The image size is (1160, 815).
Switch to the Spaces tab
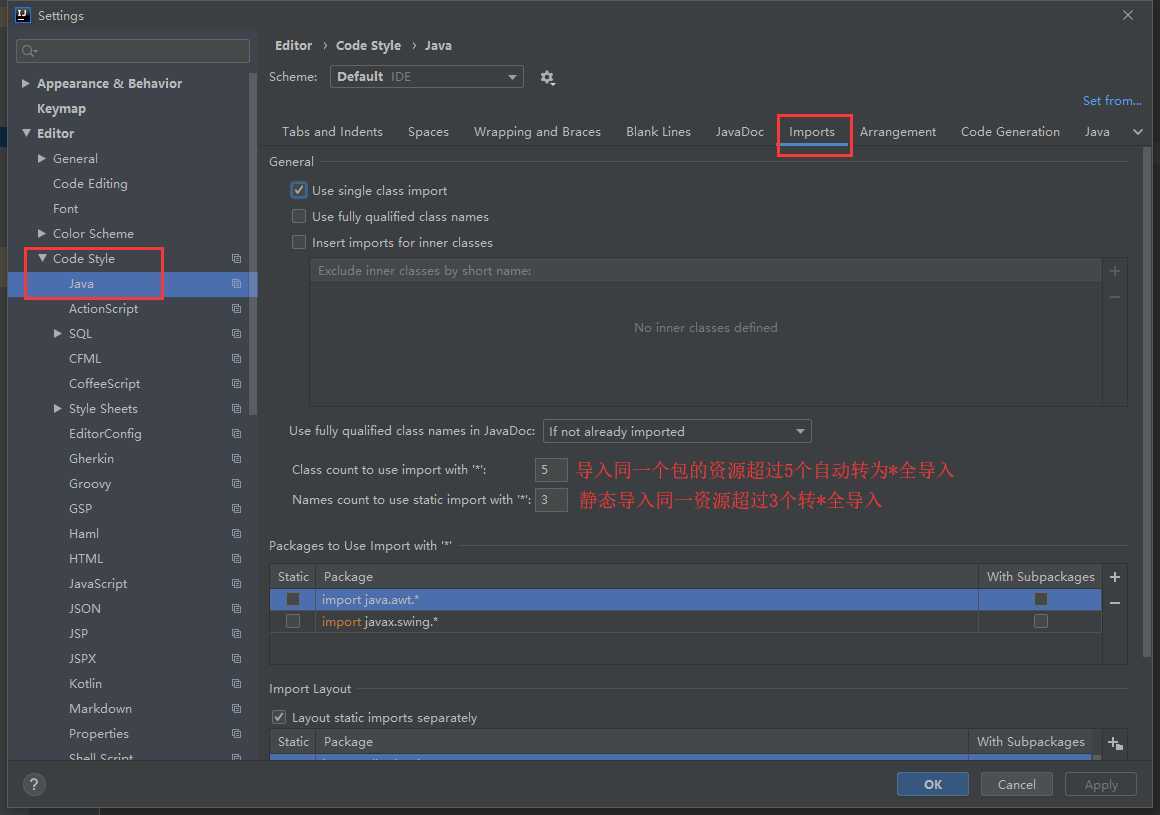(428, 132)
